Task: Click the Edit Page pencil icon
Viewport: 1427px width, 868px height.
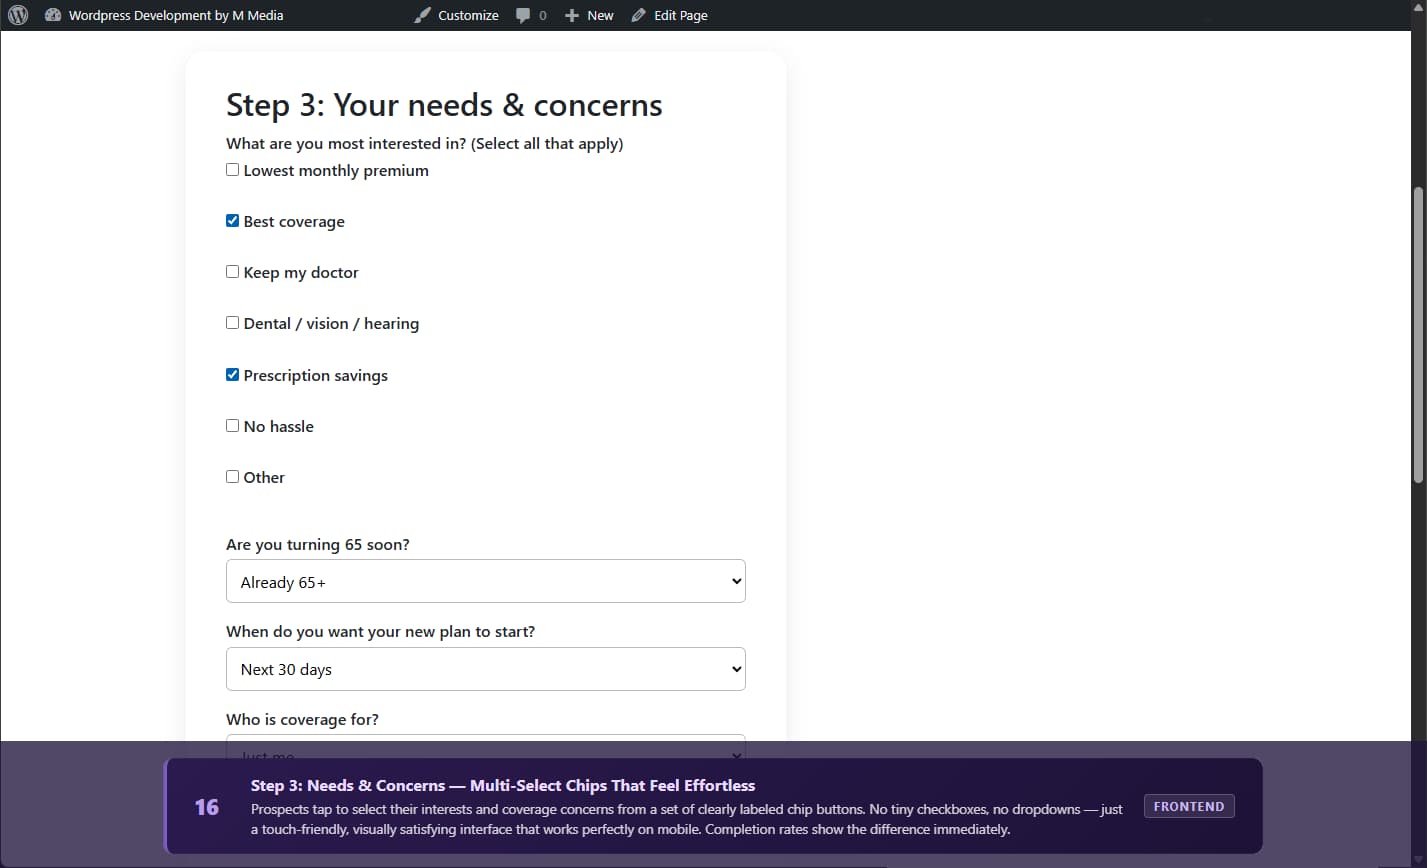Action: [x=637, y=15]
